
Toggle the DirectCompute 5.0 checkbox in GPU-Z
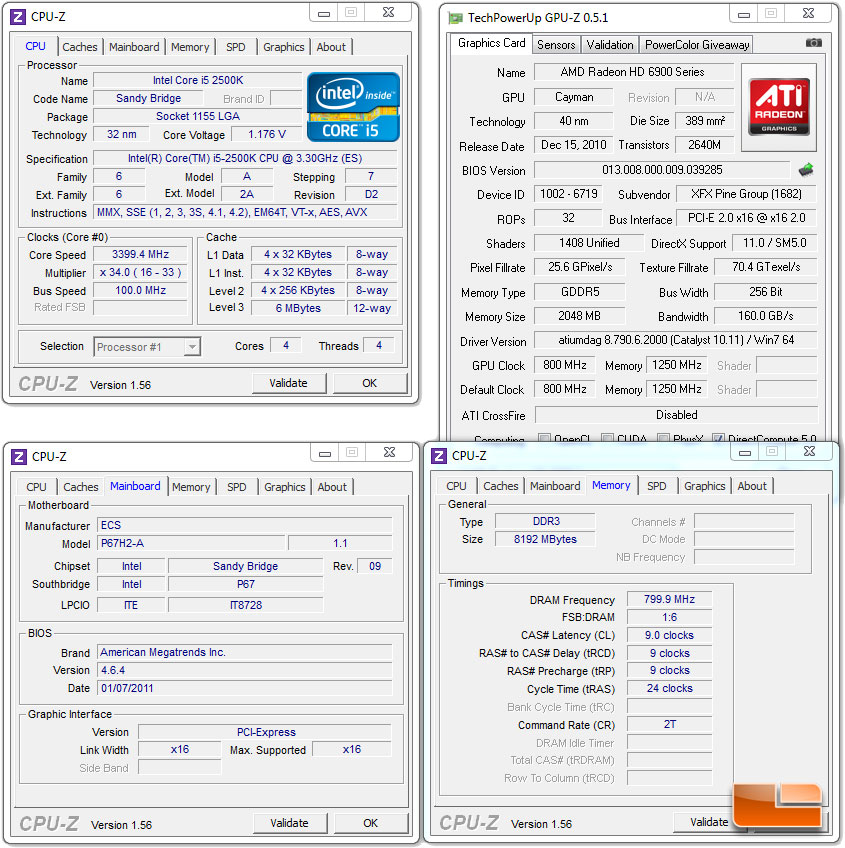[x=718, y=438]
